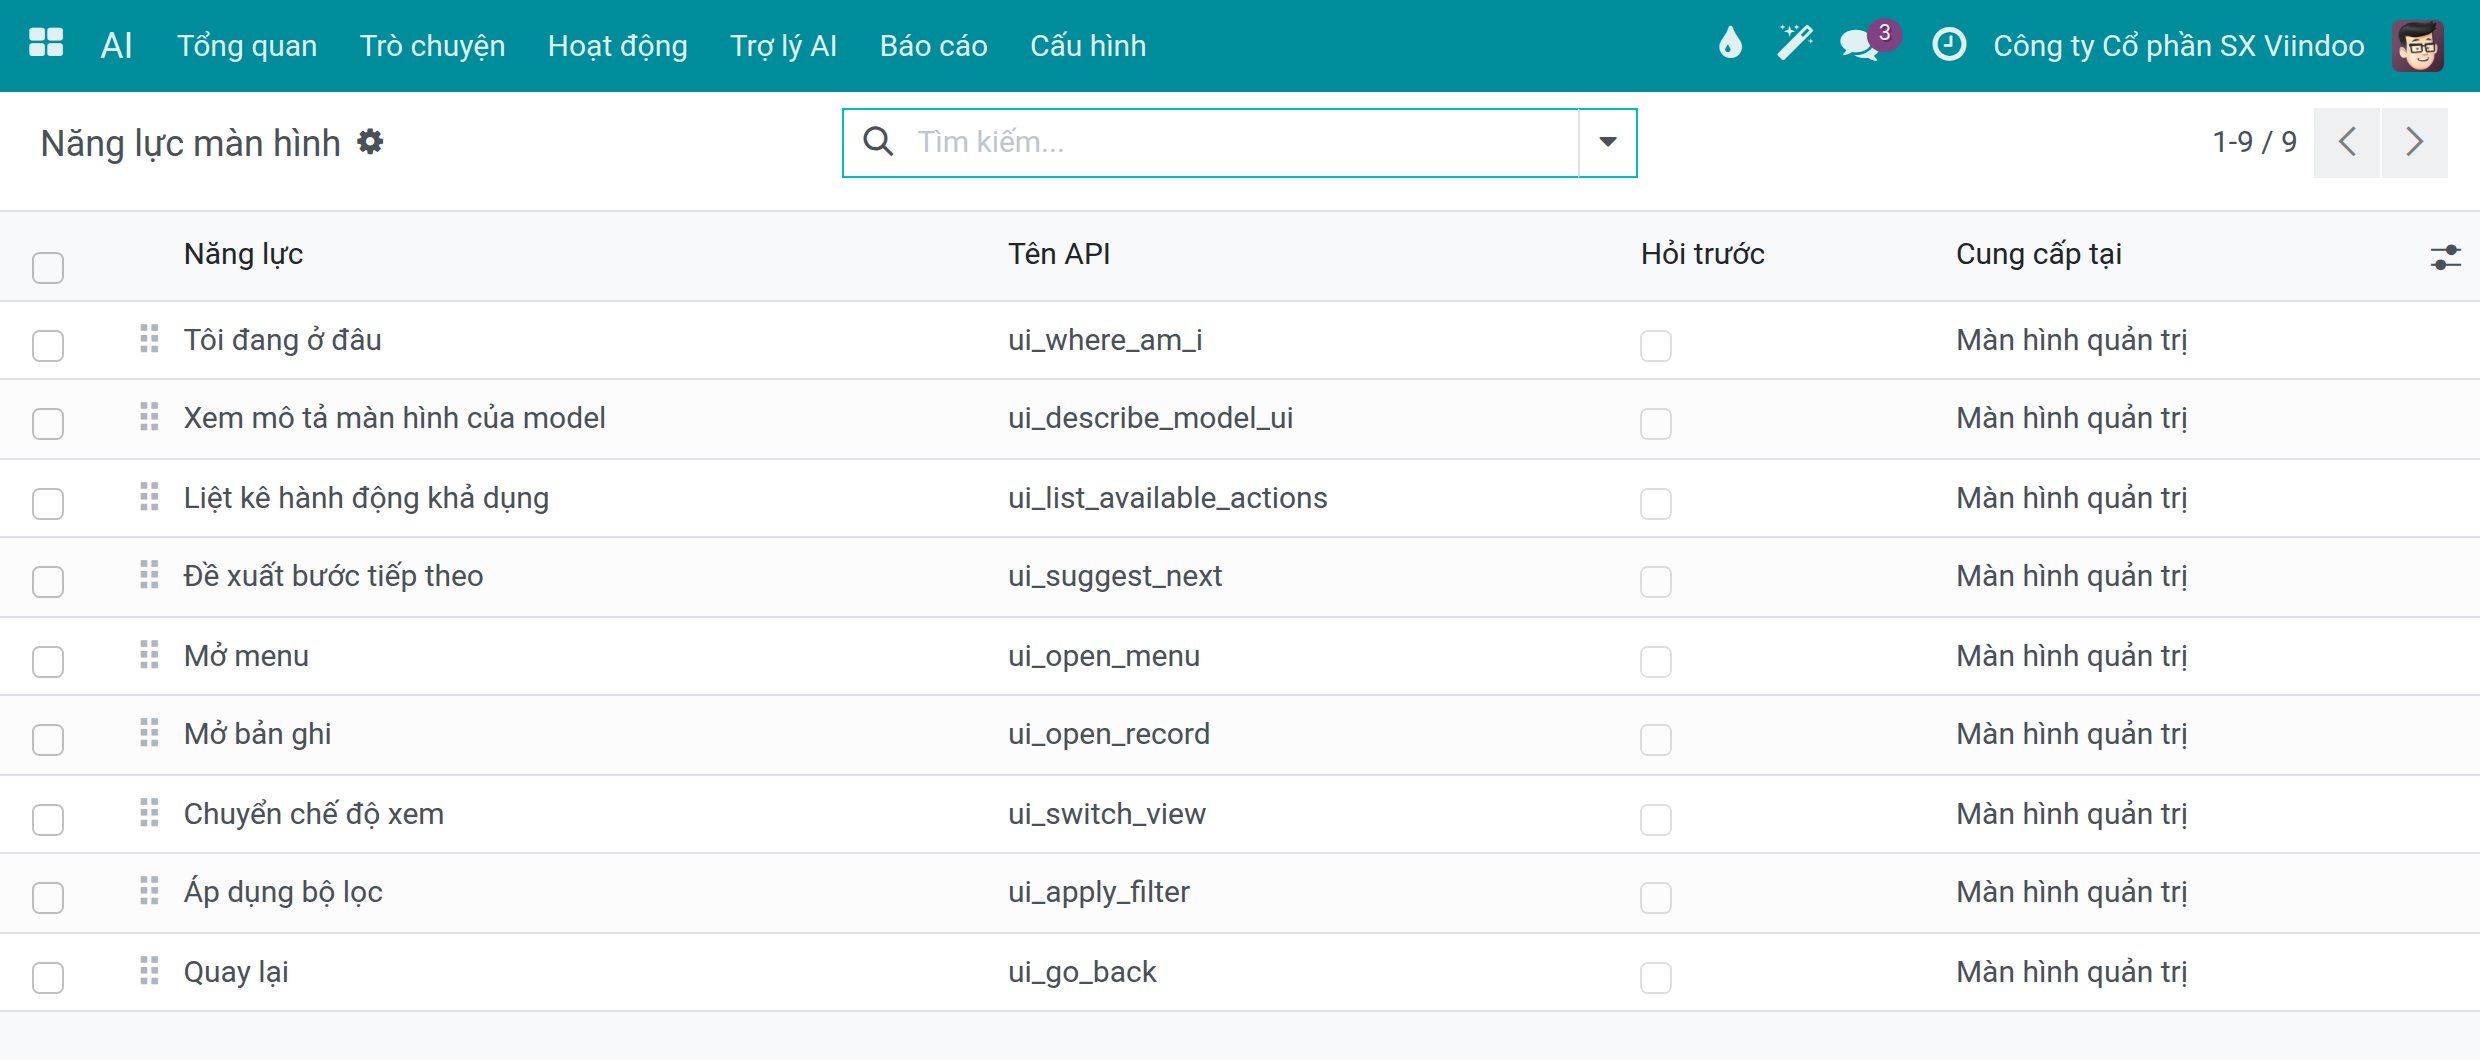
Task: Sort by the Tên API column header
Action: click(x=1059, y=254)
